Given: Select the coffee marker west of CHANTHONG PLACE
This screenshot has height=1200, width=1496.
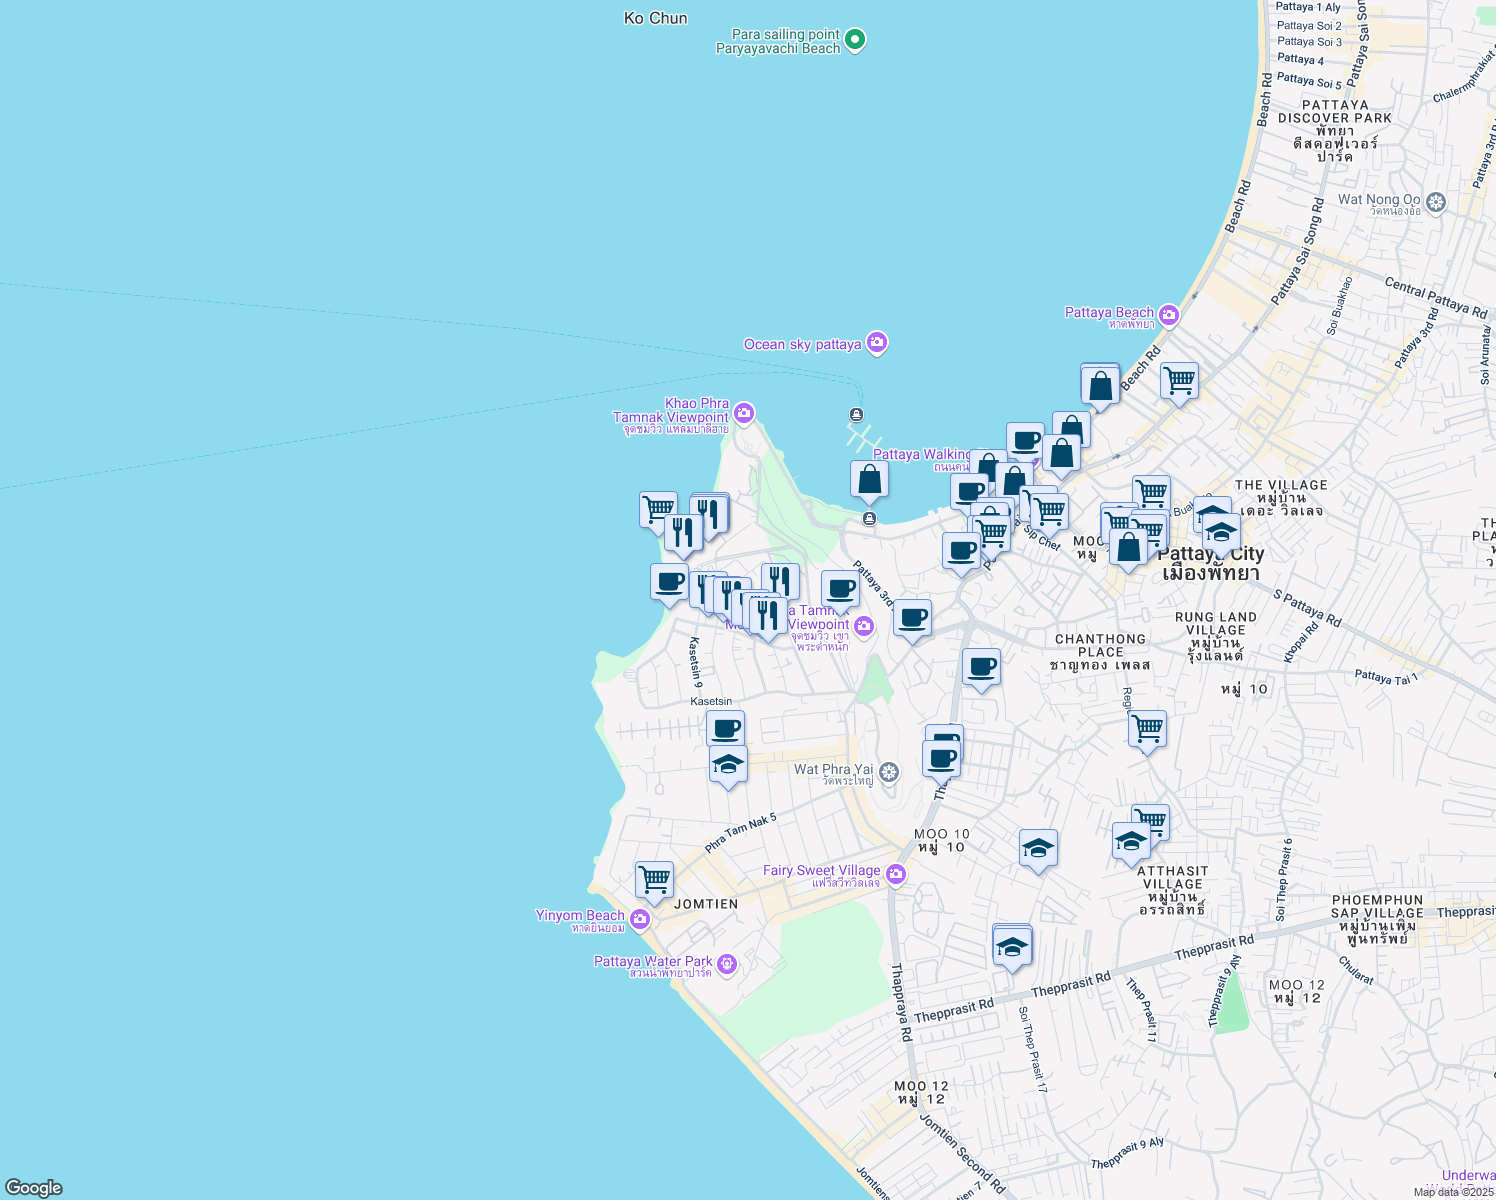Looking at the screenshot, I should [981, 668].
